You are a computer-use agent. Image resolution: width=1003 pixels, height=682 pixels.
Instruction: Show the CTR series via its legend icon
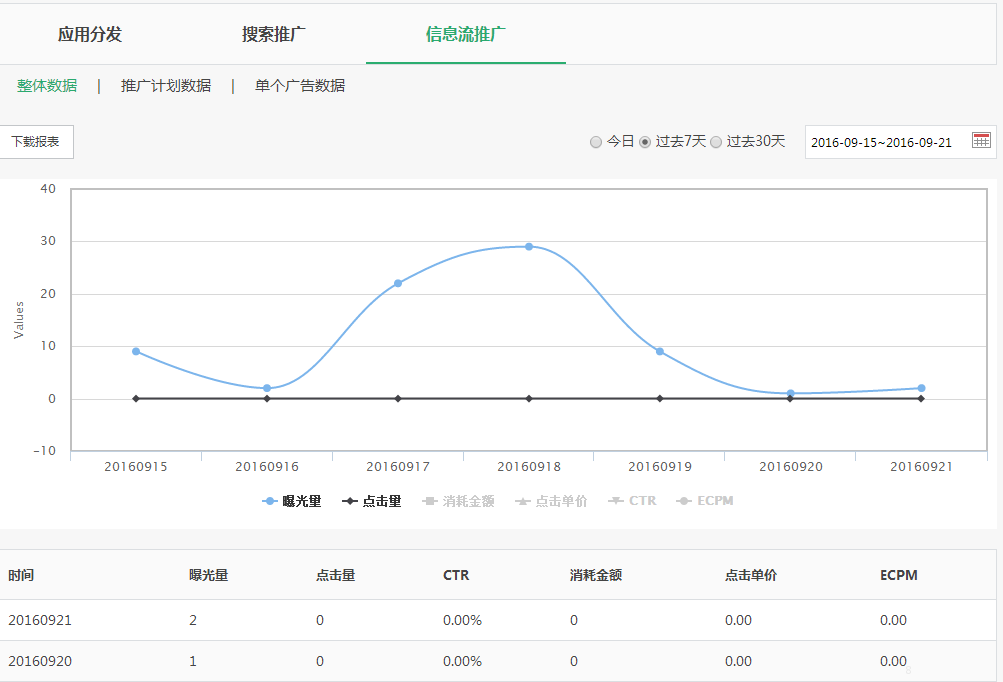coord(614,500)
